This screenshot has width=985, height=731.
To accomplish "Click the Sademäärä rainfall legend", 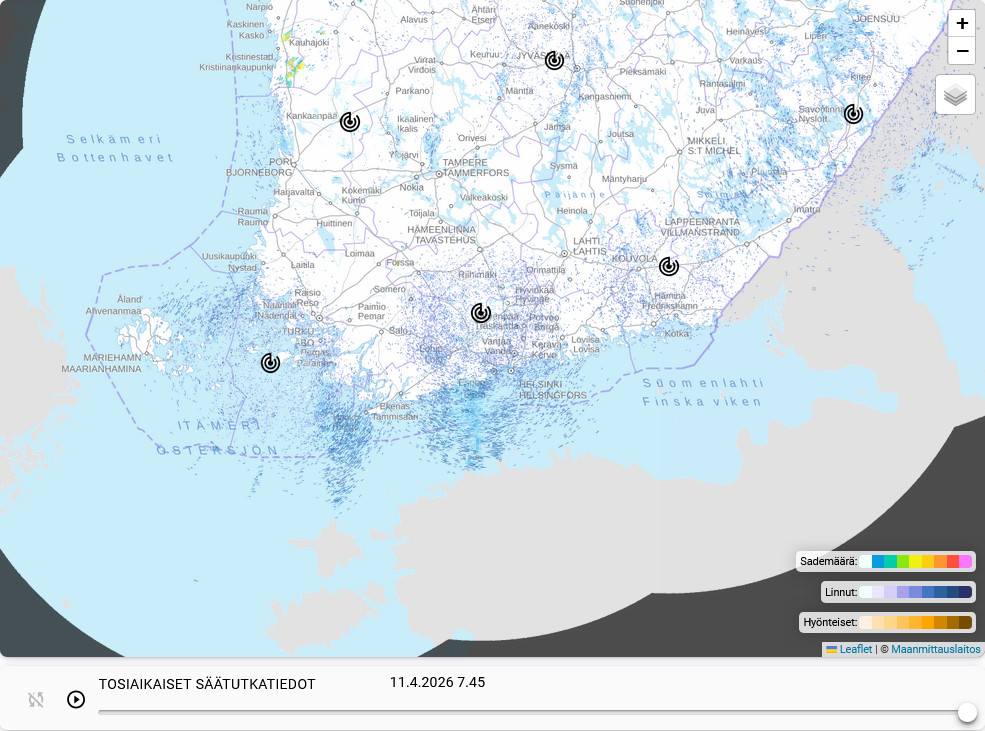I will pyautogui.click(x=885, y=561).
